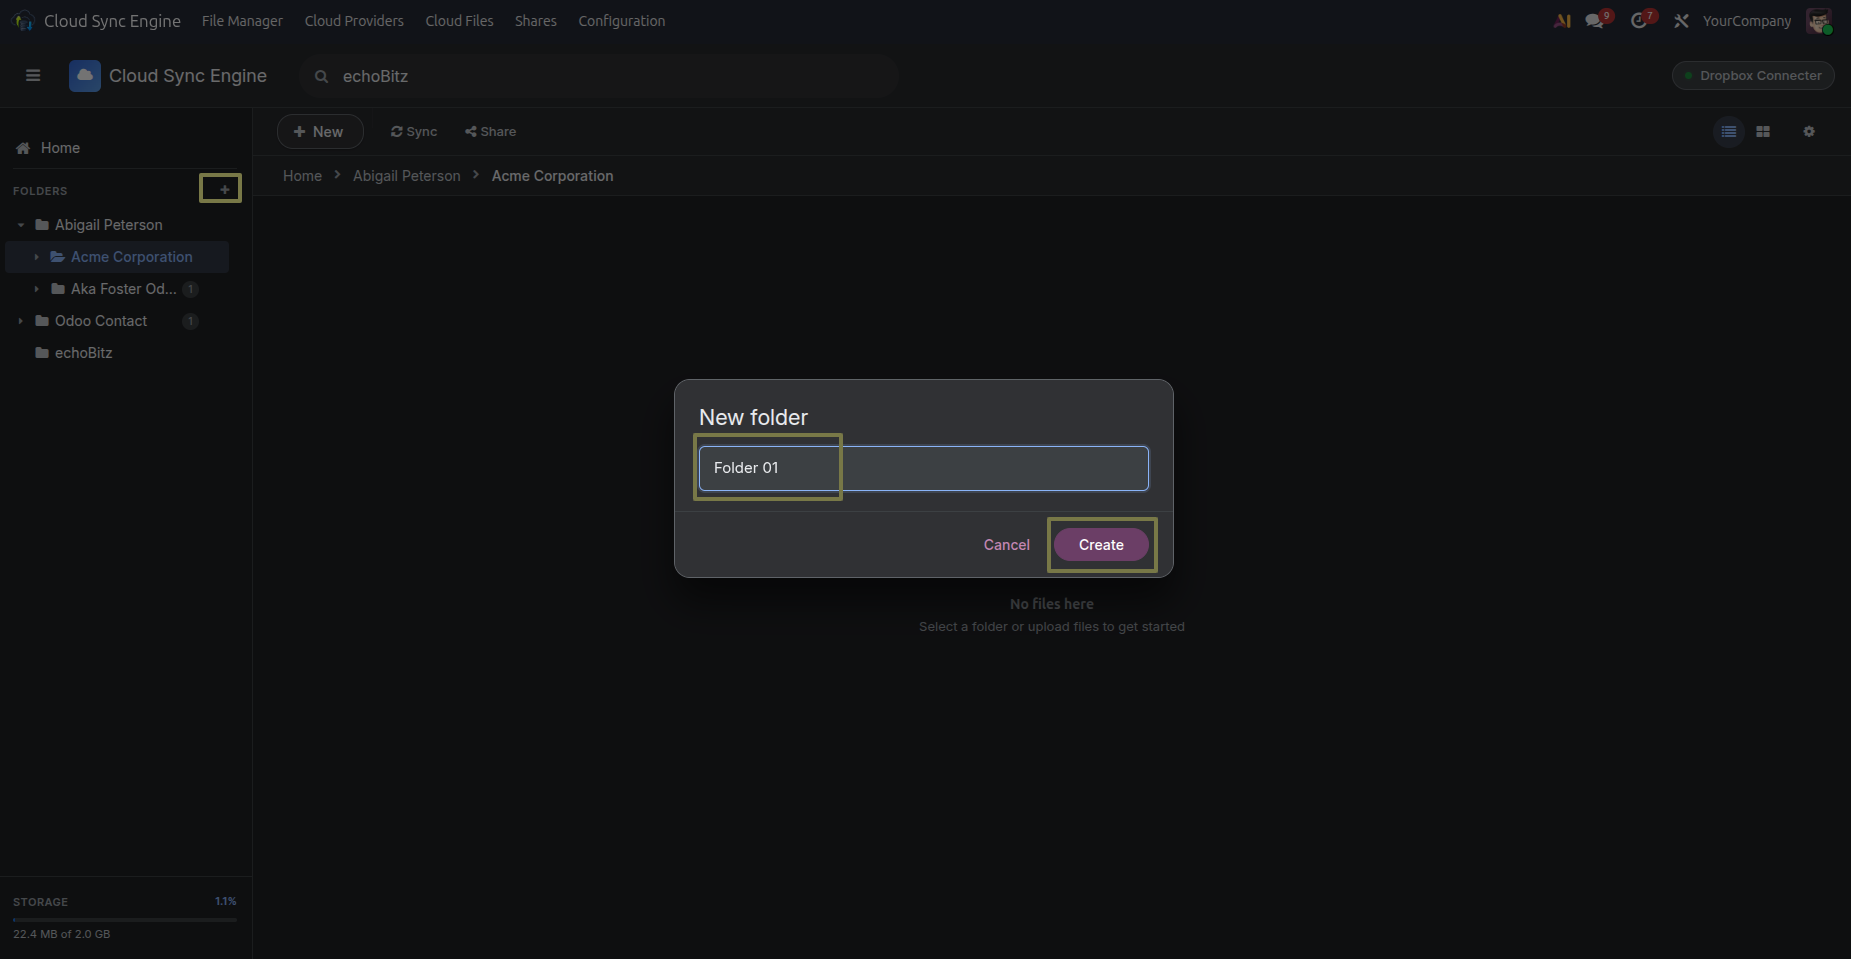Image resolution: width=1851 pixels, height=959 pixels.
Task: Add a folder with the plus icon
Action: point(224,189)
